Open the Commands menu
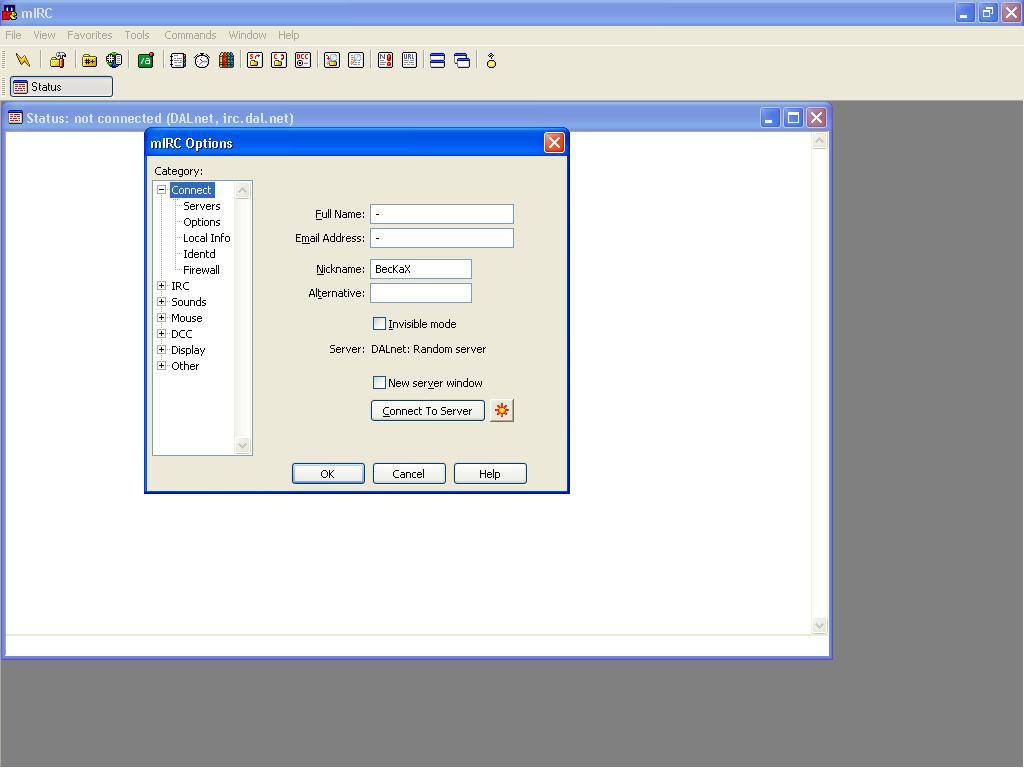 click(190, 35)
